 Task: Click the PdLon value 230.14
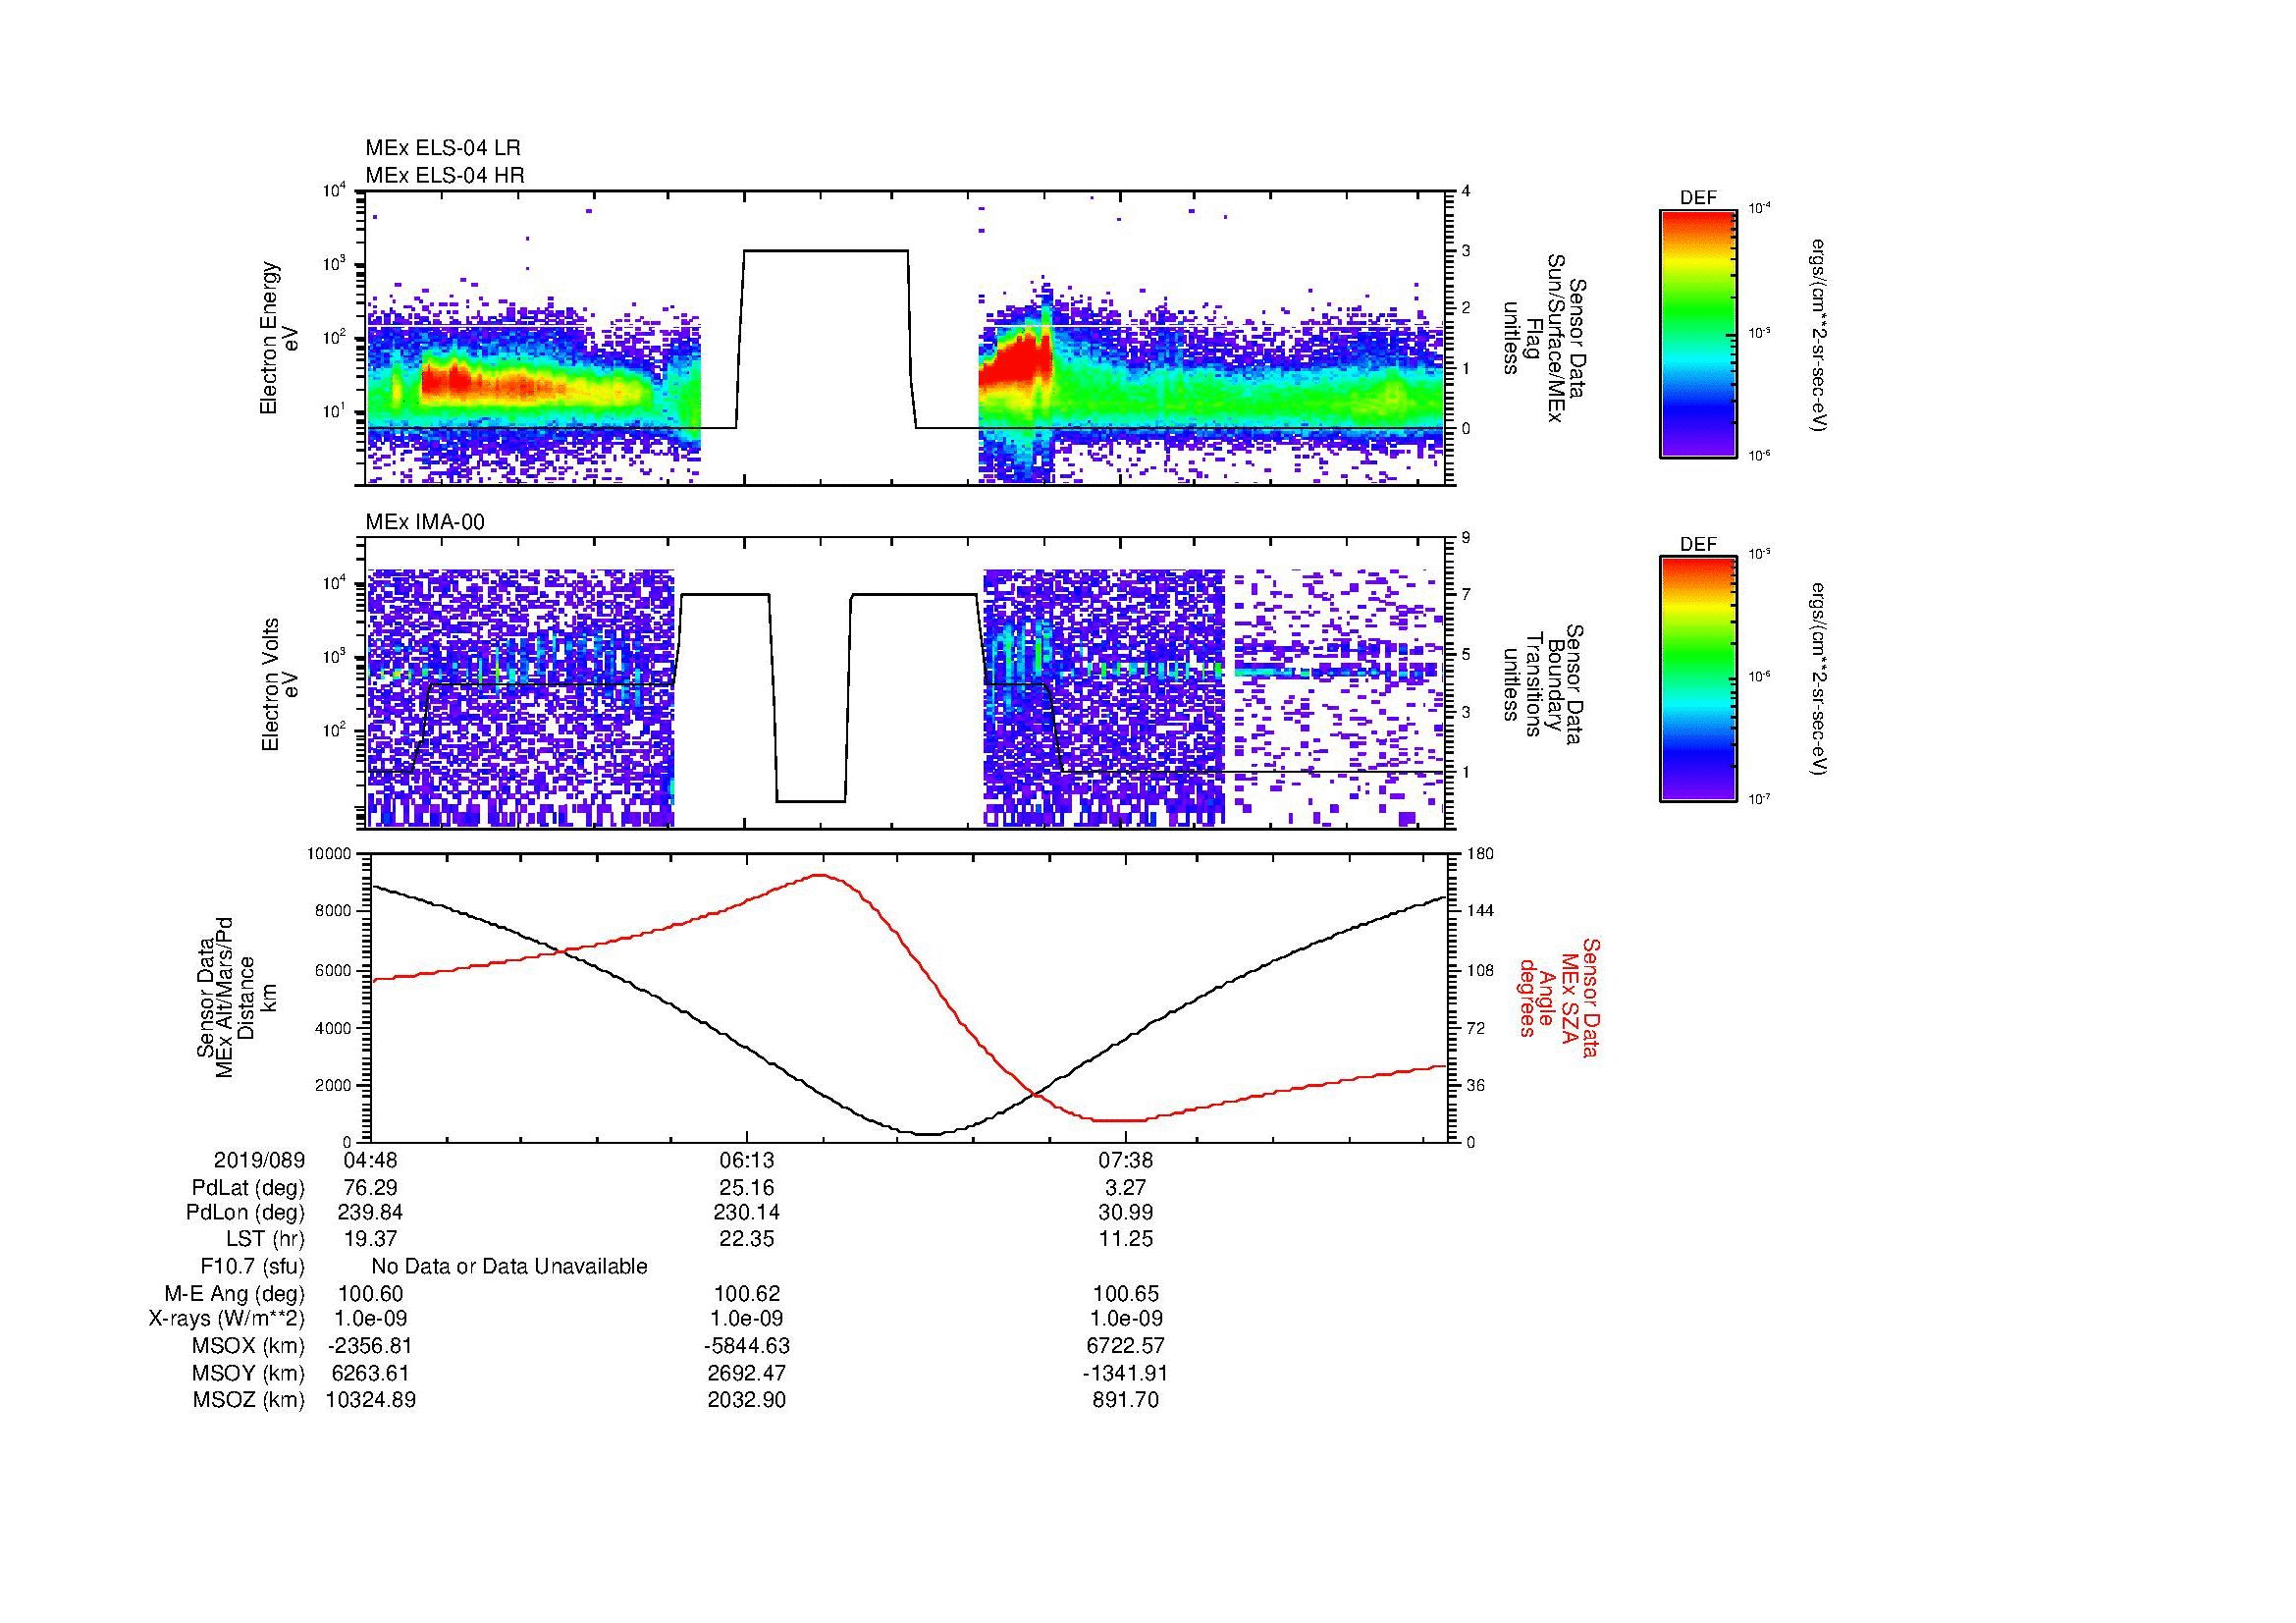click(747, 1213)
